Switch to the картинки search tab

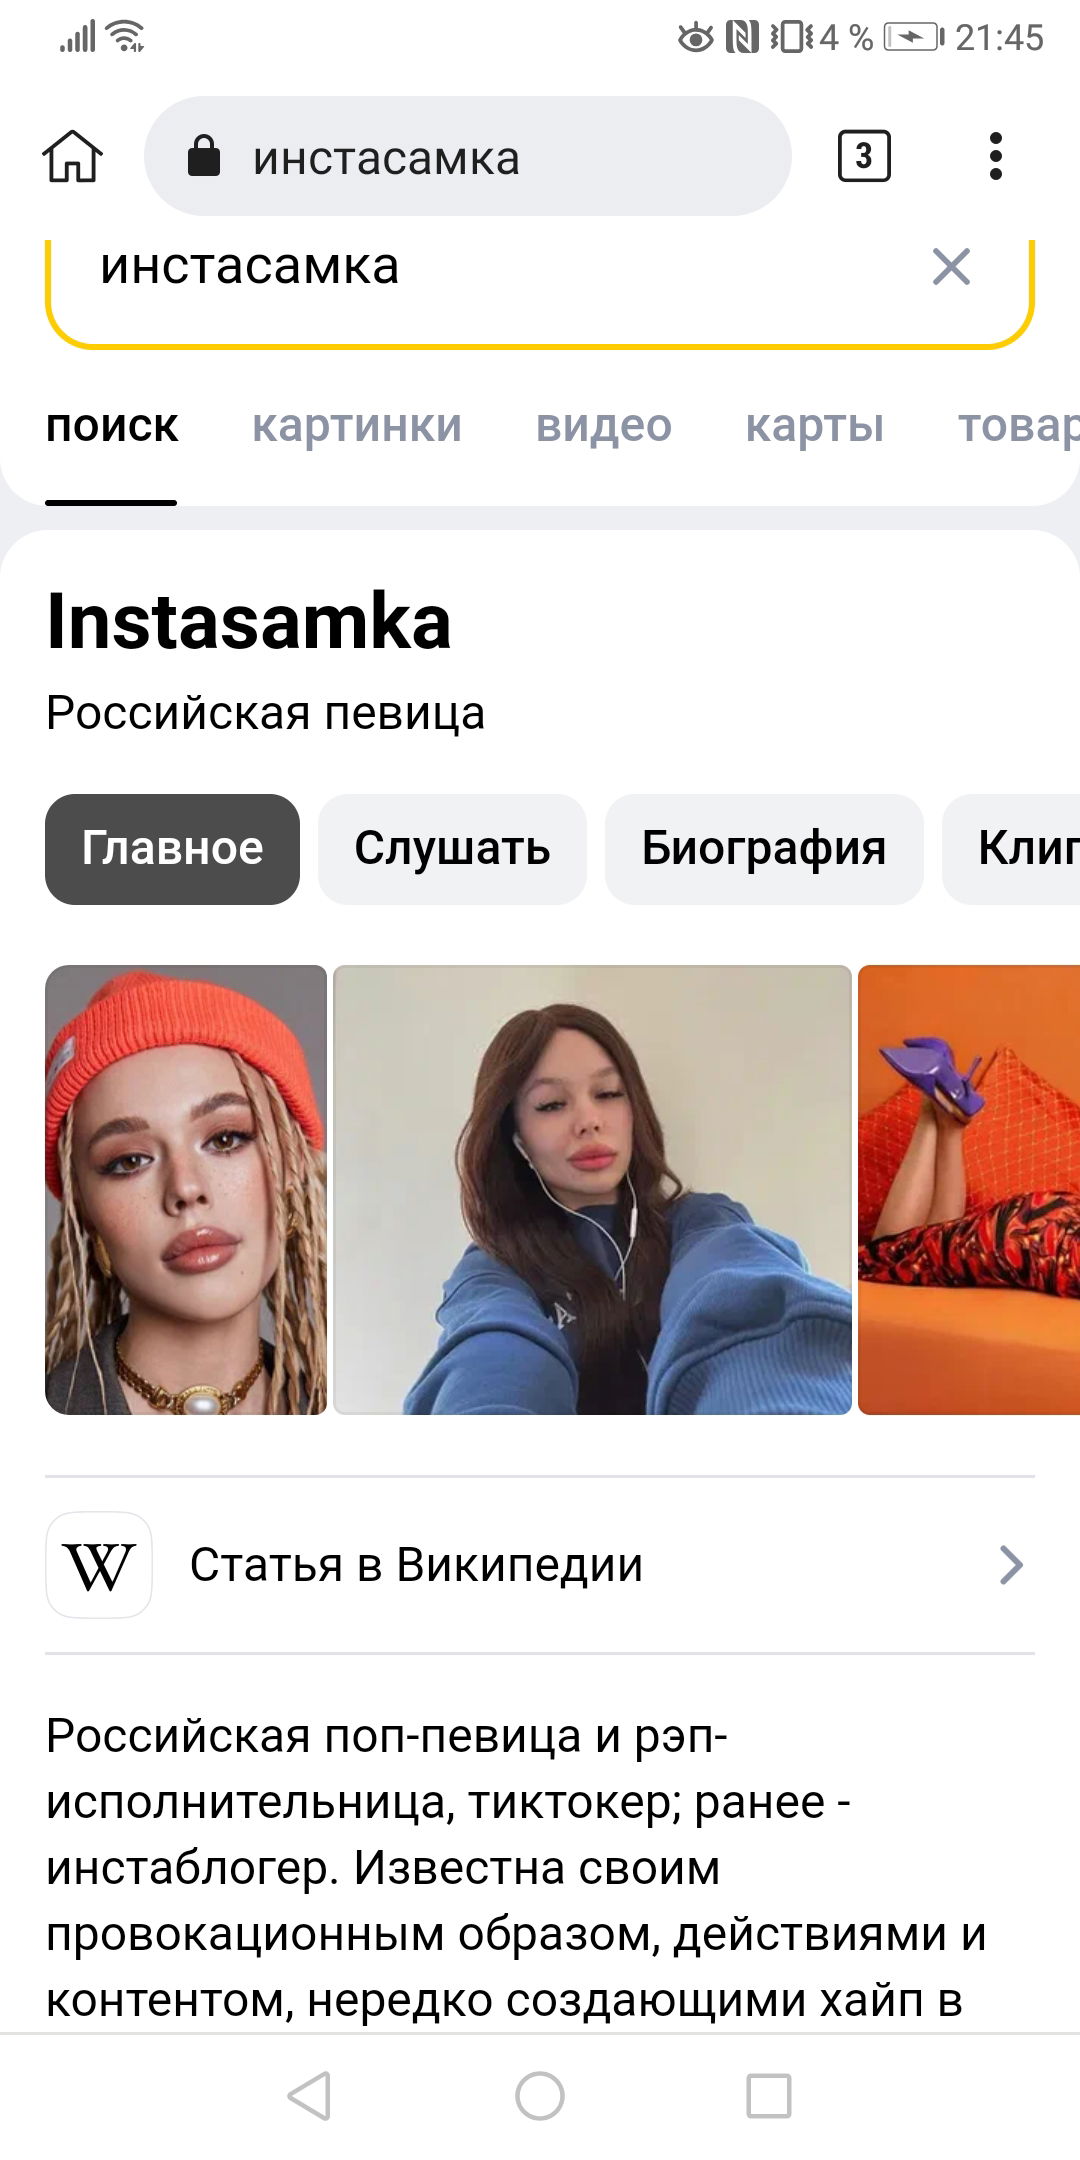tap(357, 426)
